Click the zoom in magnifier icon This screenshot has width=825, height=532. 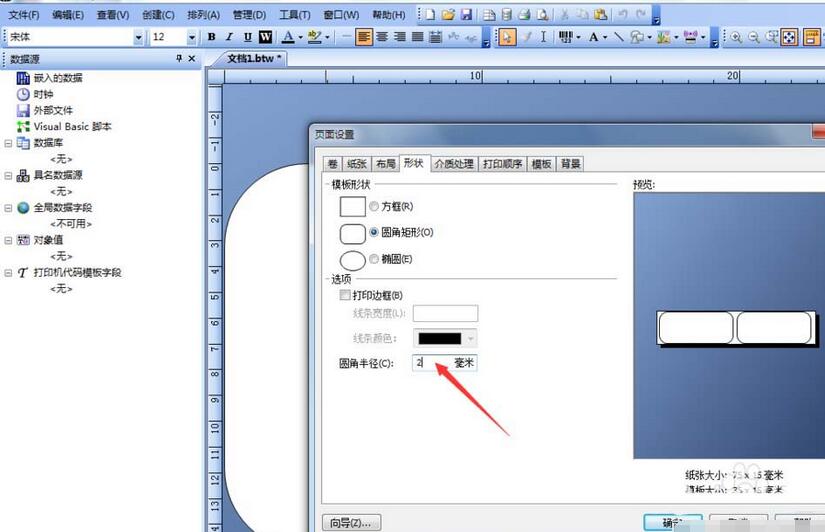(x=736, y=37)
